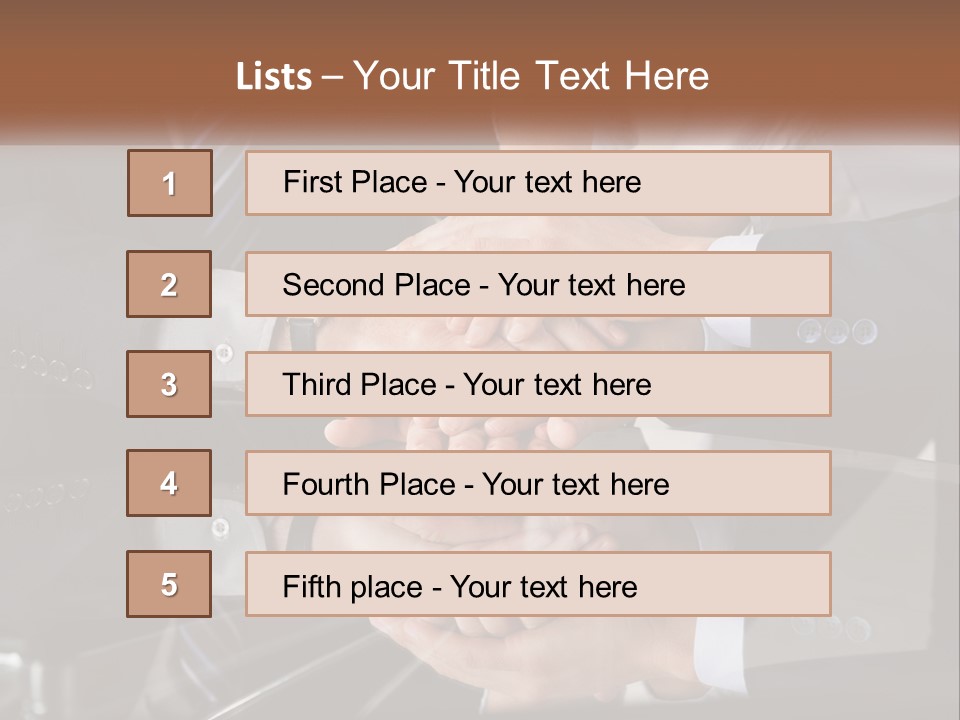Image resolution: width=960 pixels, height=720 pixels.
Task: Click the number 1 box
Action: (170, 183)
